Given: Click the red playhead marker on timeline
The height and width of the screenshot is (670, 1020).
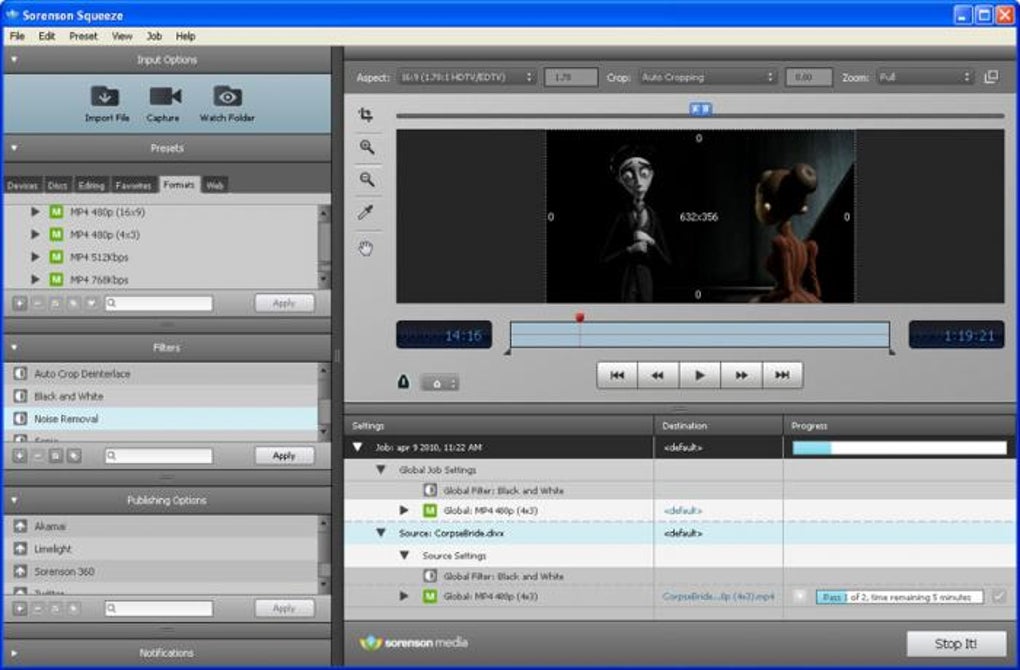Looking at the screenshot, I should (580, 317).
